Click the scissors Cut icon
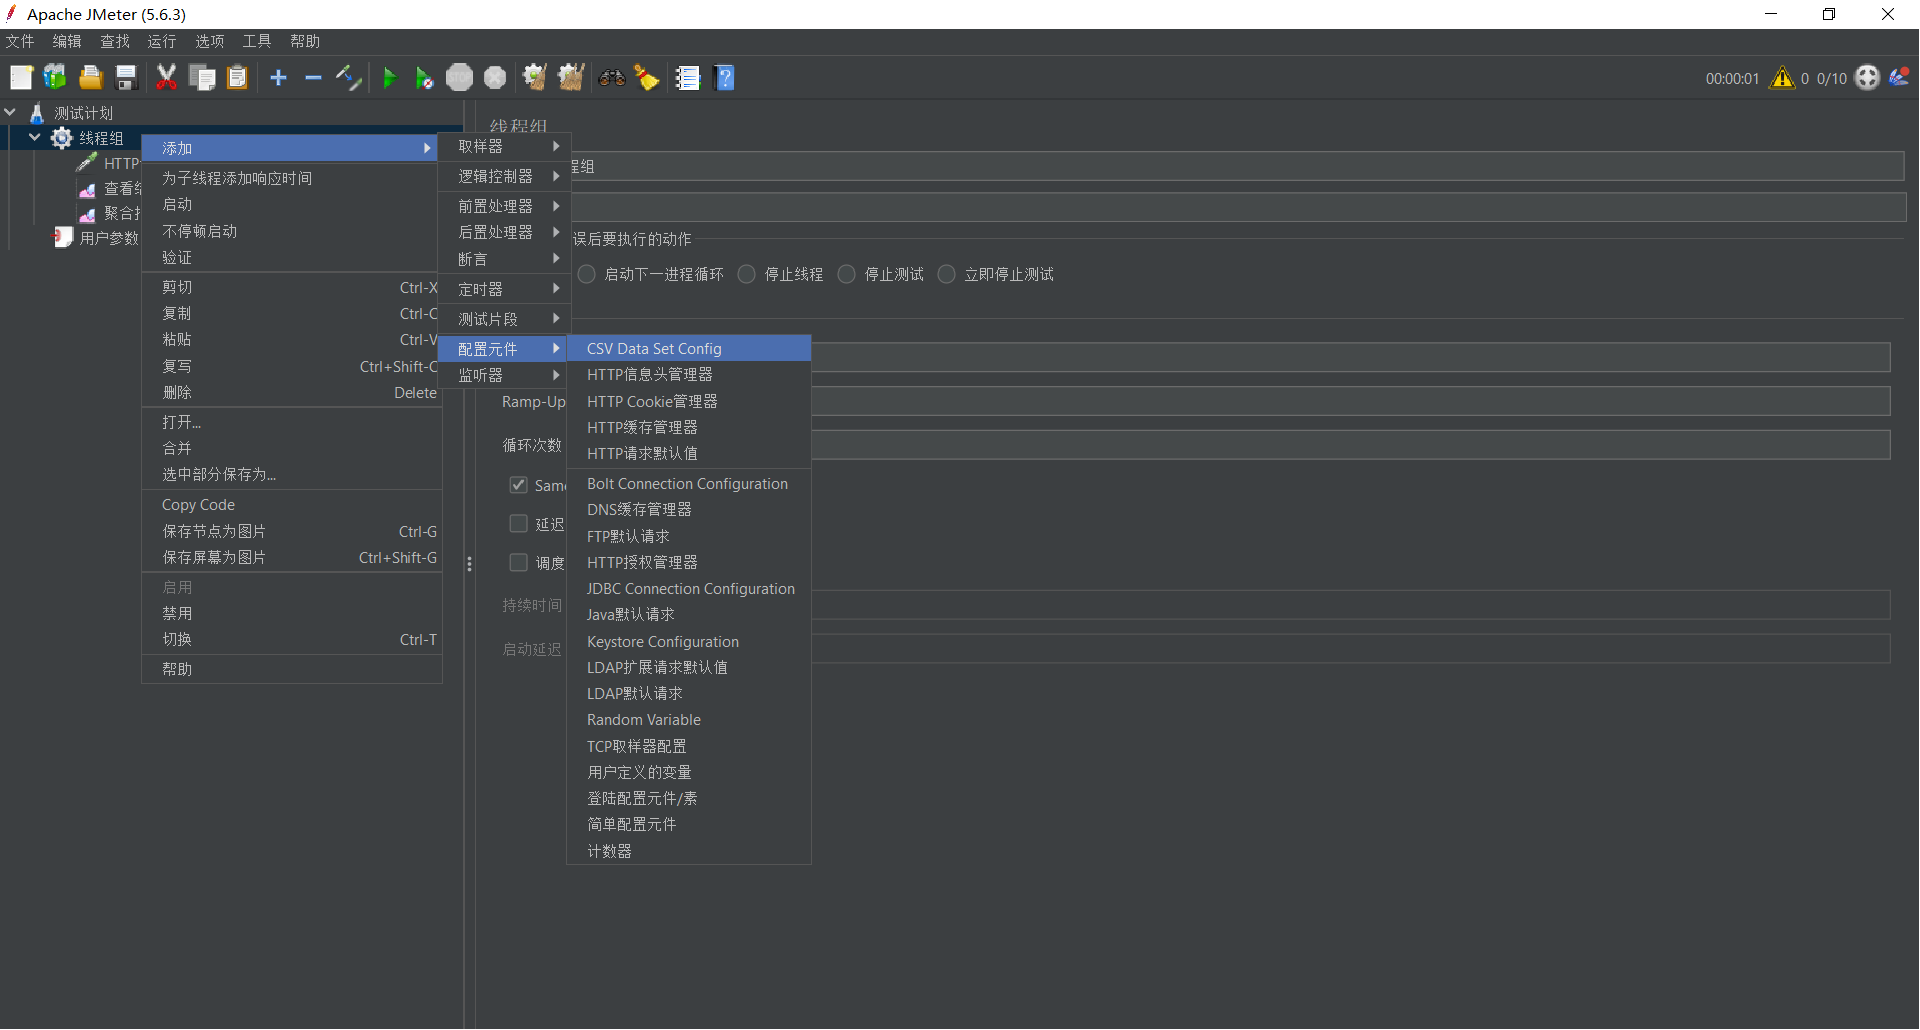 (166, 78)
